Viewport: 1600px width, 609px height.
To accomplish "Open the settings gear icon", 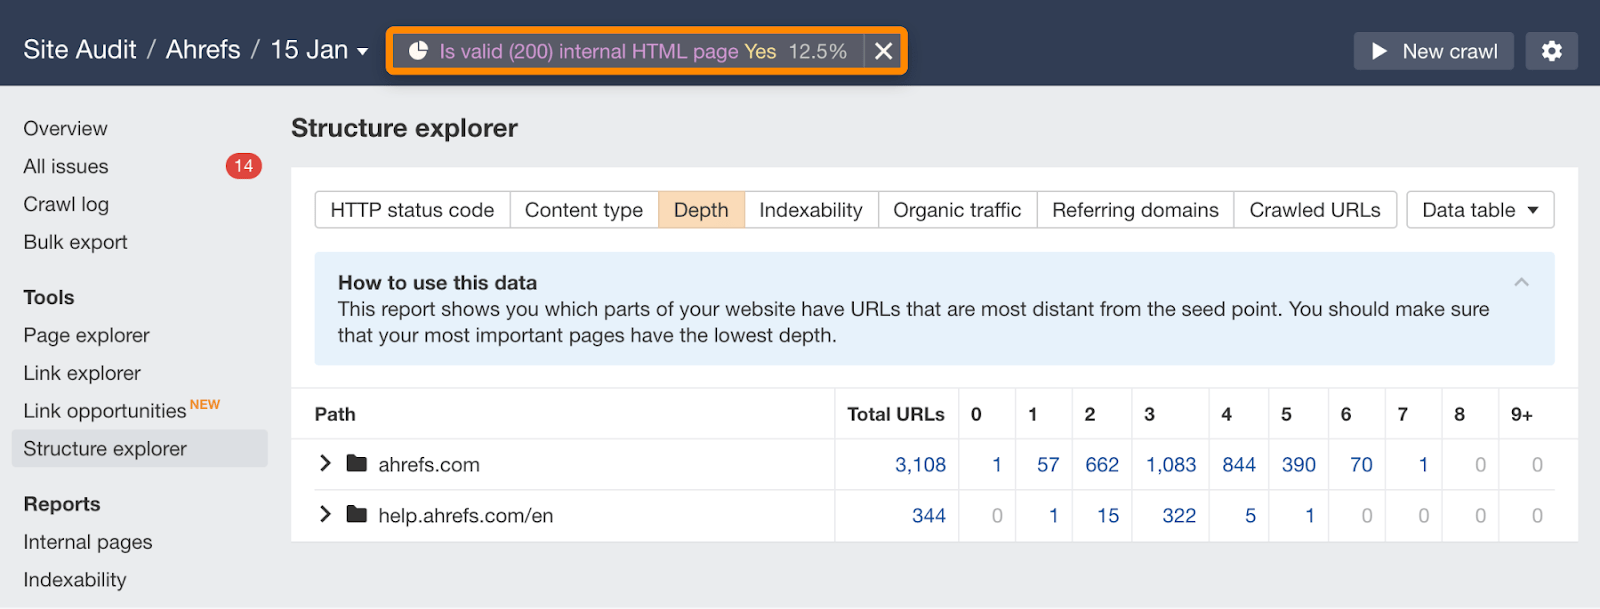I will coord(1551,51).
